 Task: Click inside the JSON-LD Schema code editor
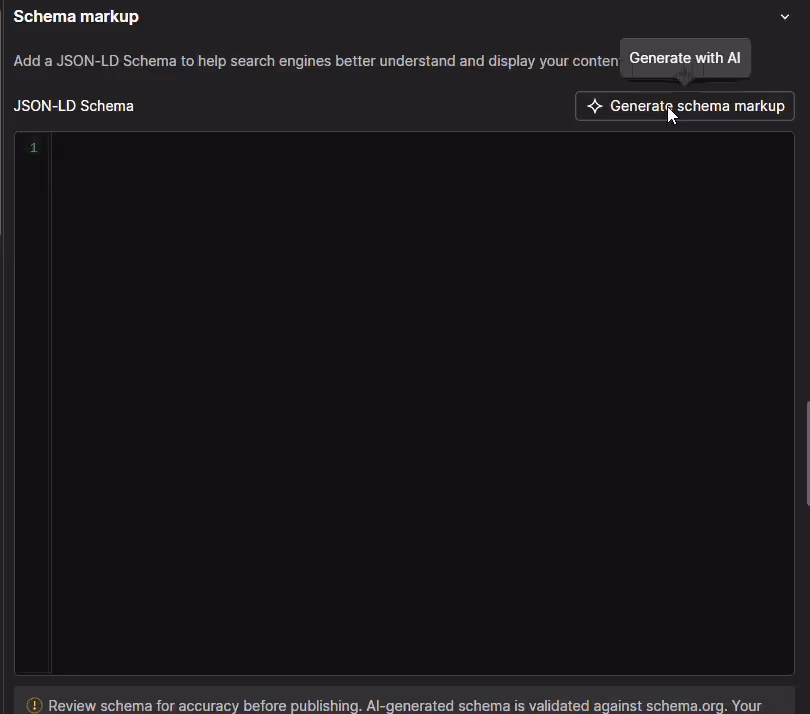[x=422, y=403]
